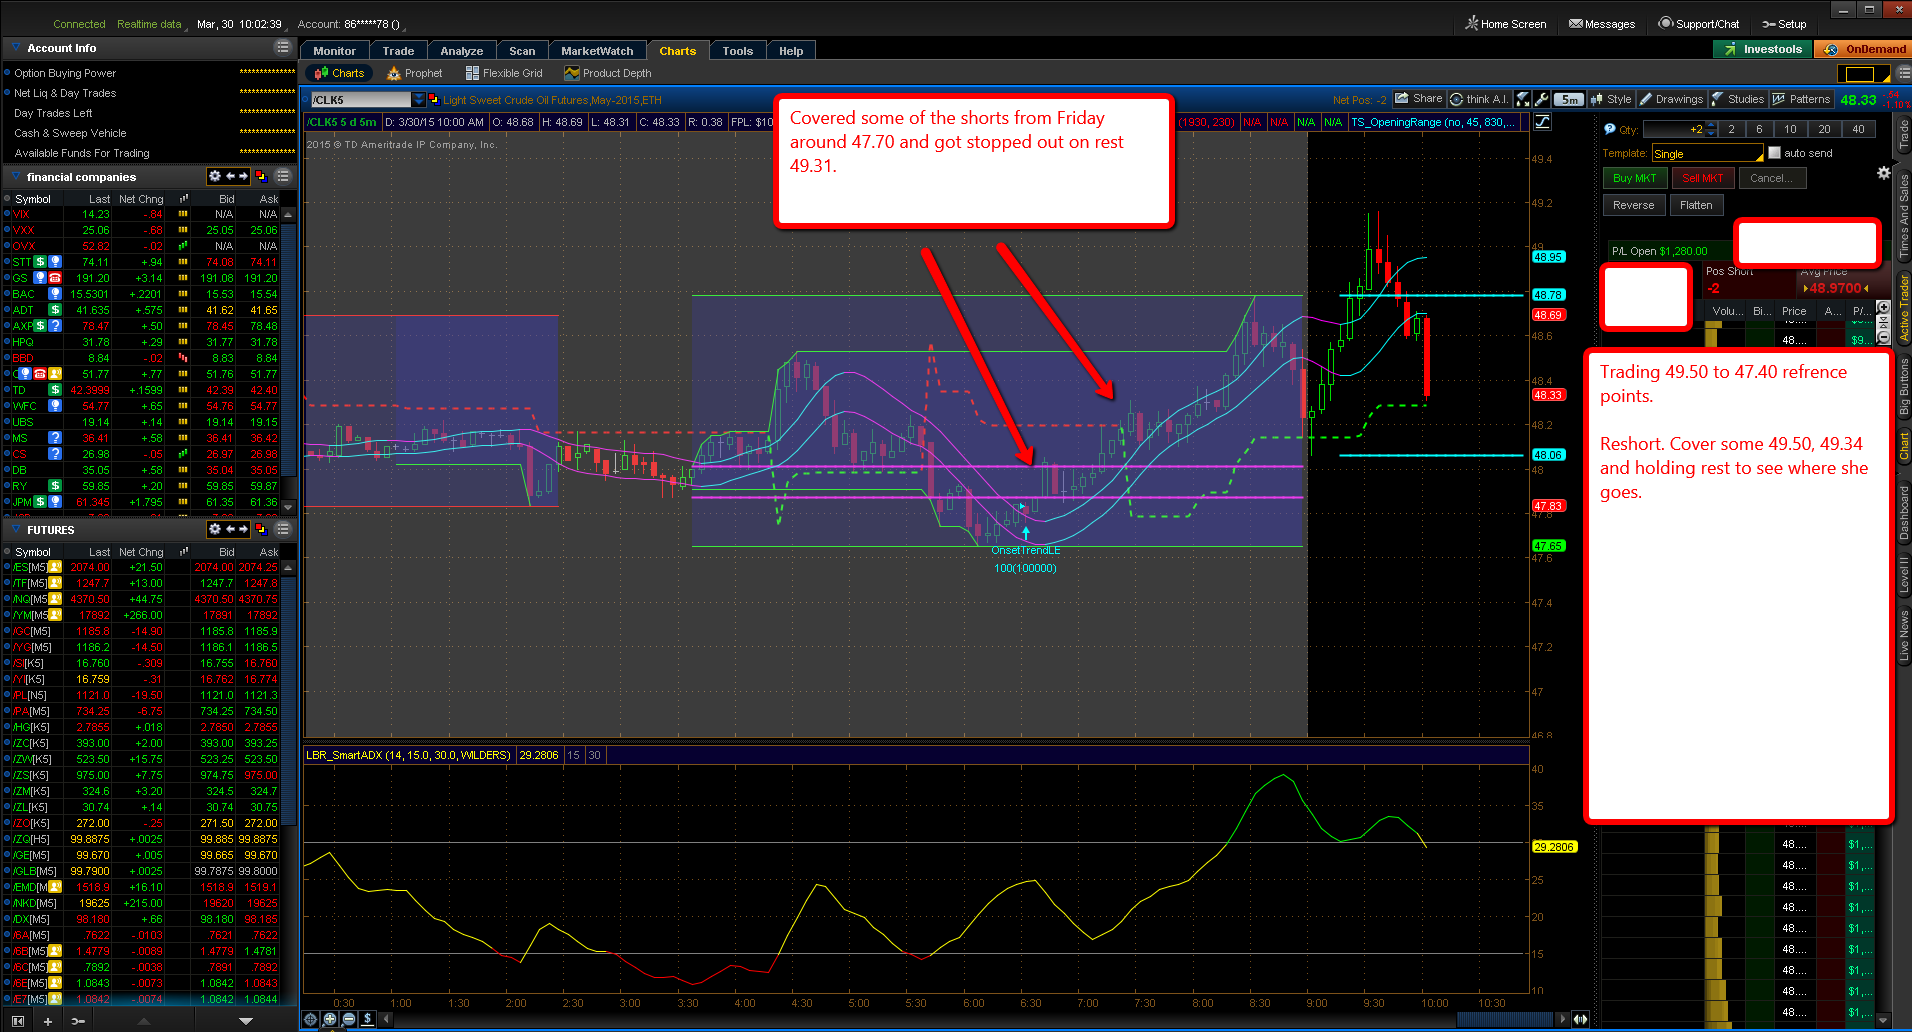Click the chart zoom out icon

(x=349, y=1019)
